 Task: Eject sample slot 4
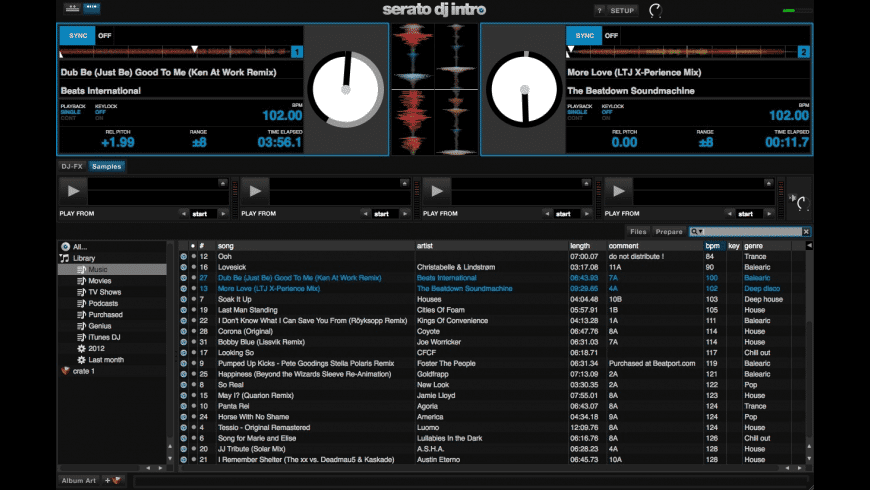[768, 183]
